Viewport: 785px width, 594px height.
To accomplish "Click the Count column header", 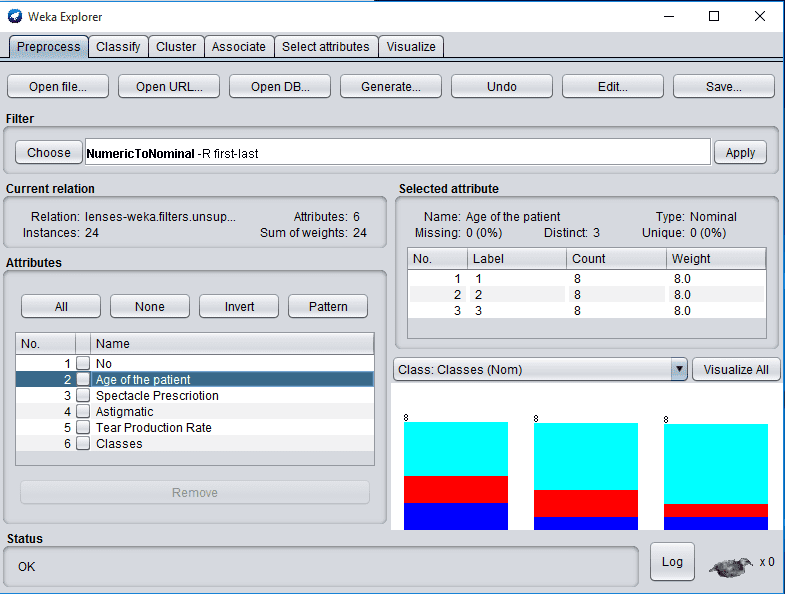I will coord(616,258).
